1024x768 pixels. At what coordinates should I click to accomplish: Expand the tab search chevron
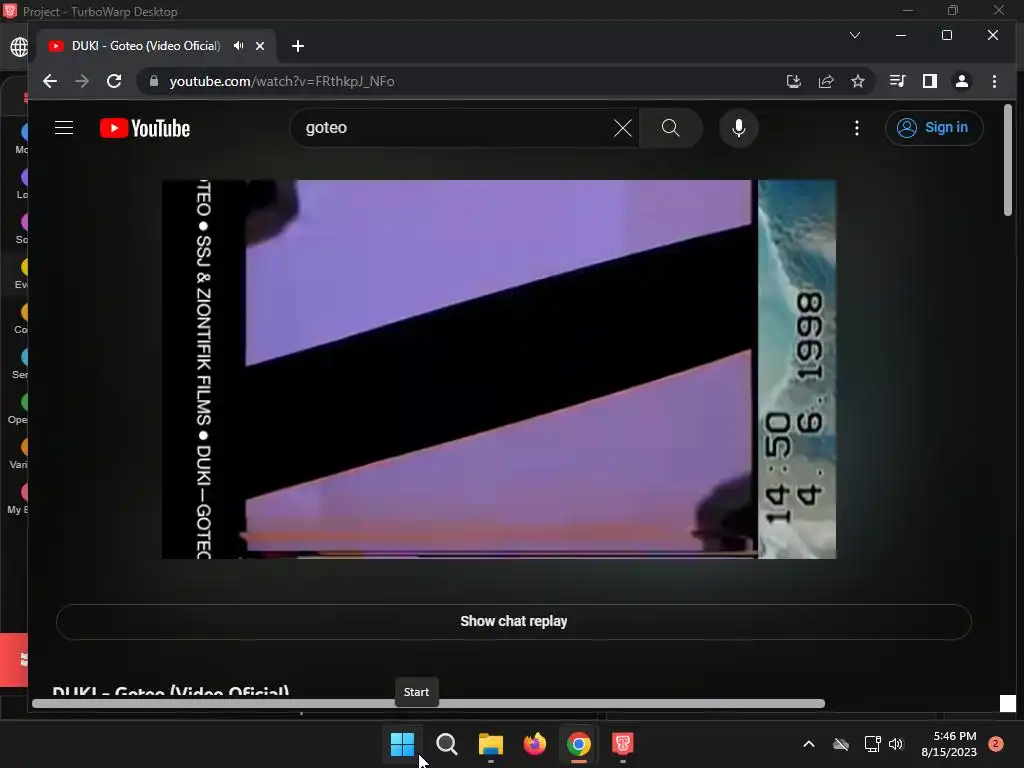855,35
